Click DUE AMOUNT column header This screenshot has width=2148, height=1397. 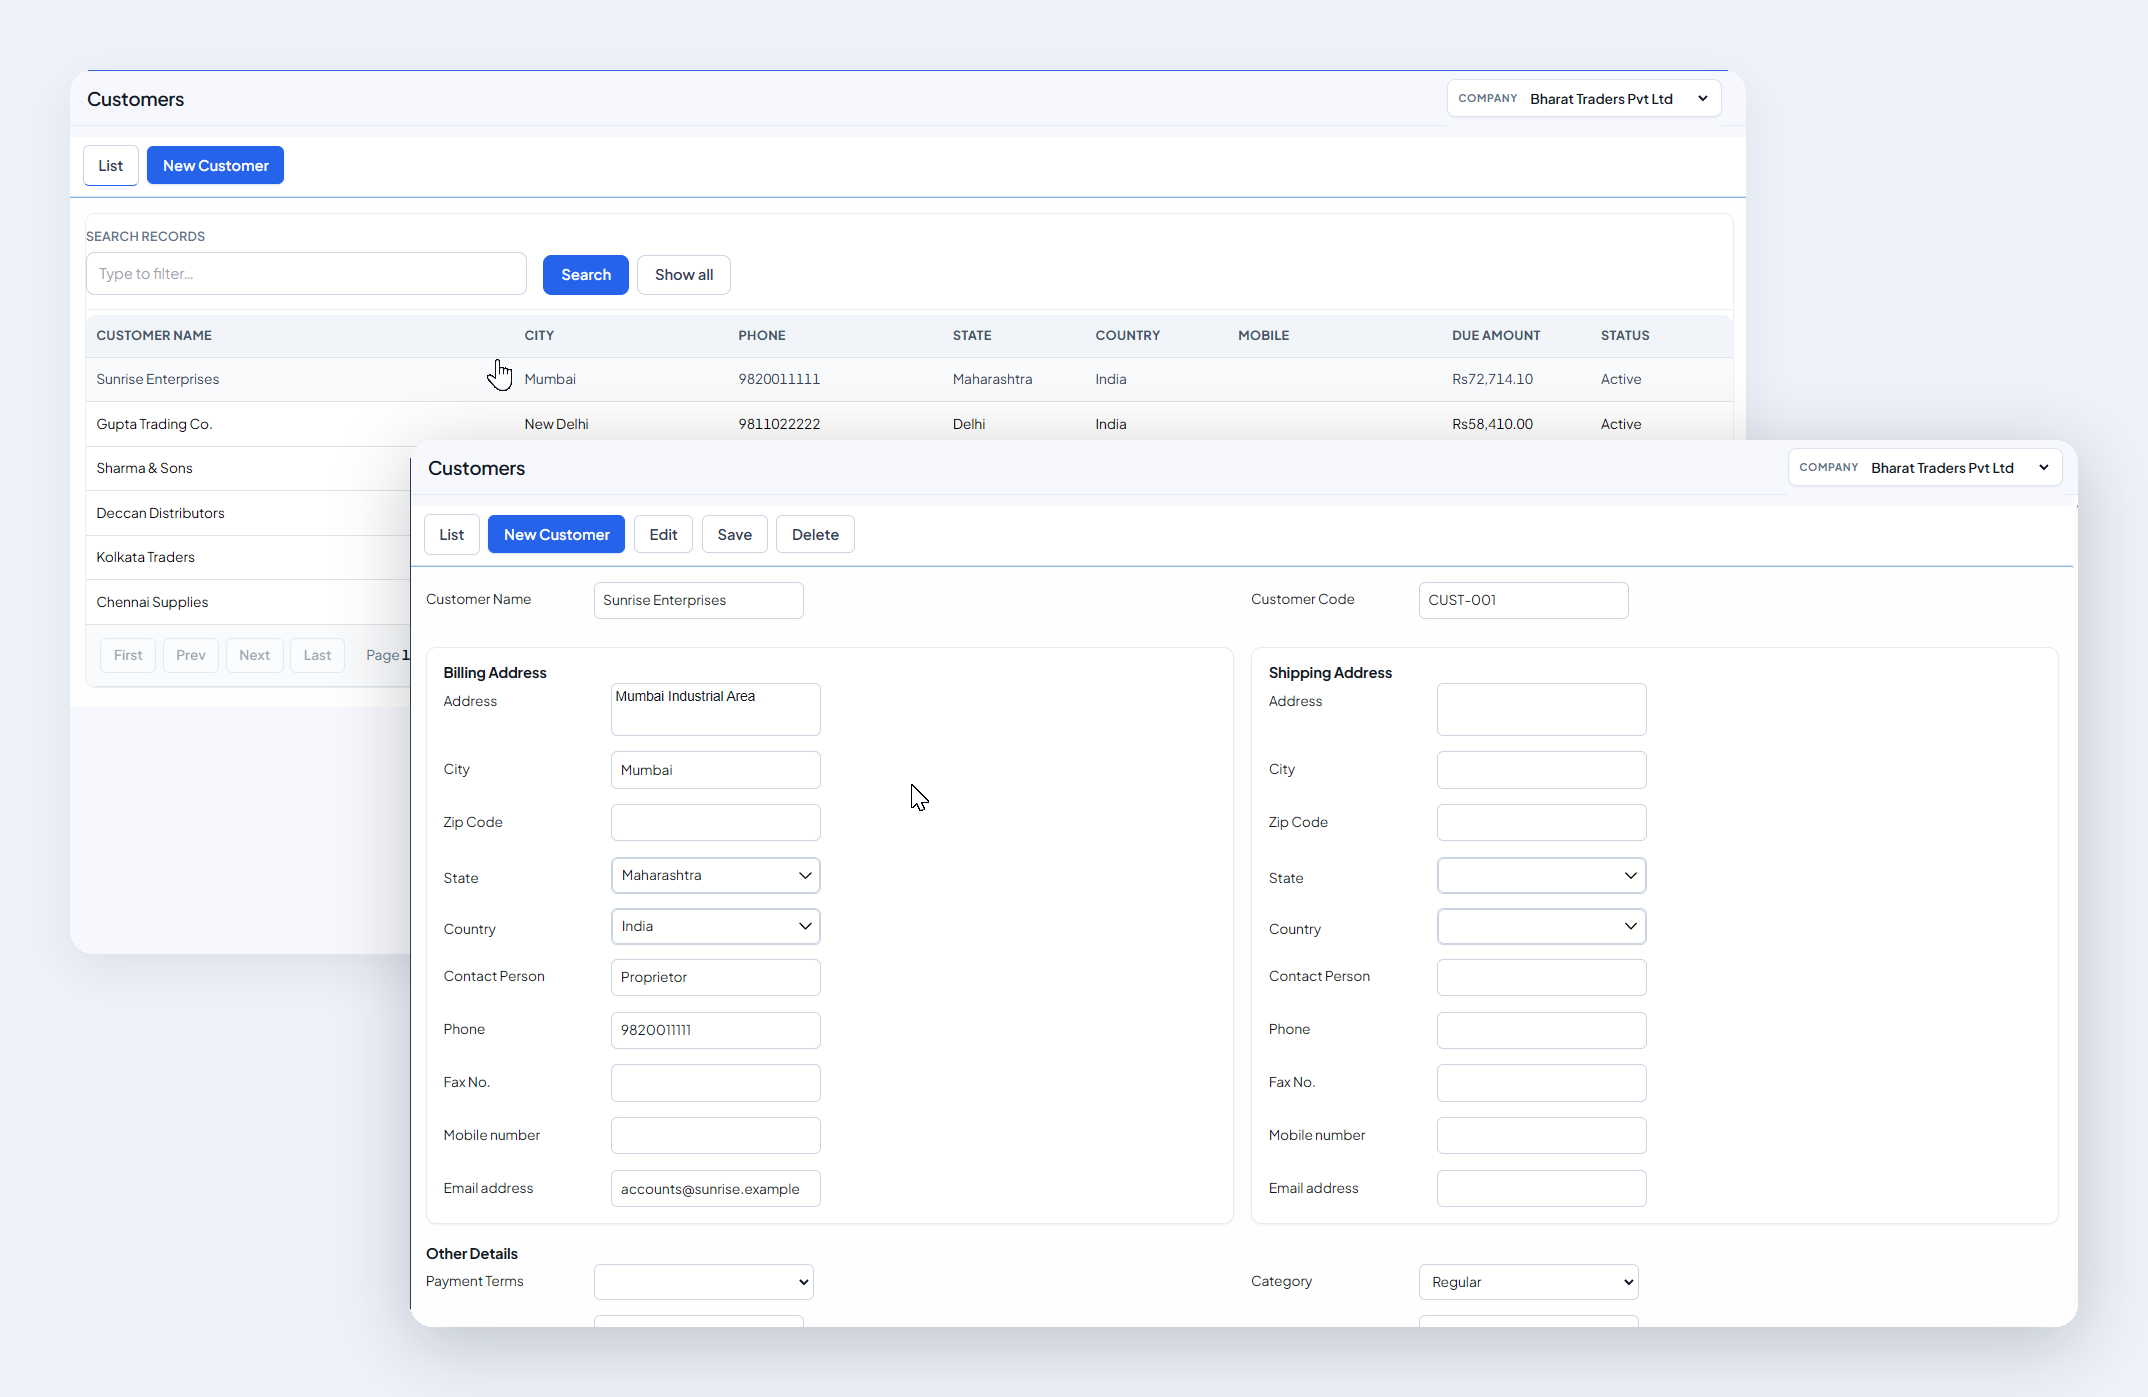point(1496,336)
